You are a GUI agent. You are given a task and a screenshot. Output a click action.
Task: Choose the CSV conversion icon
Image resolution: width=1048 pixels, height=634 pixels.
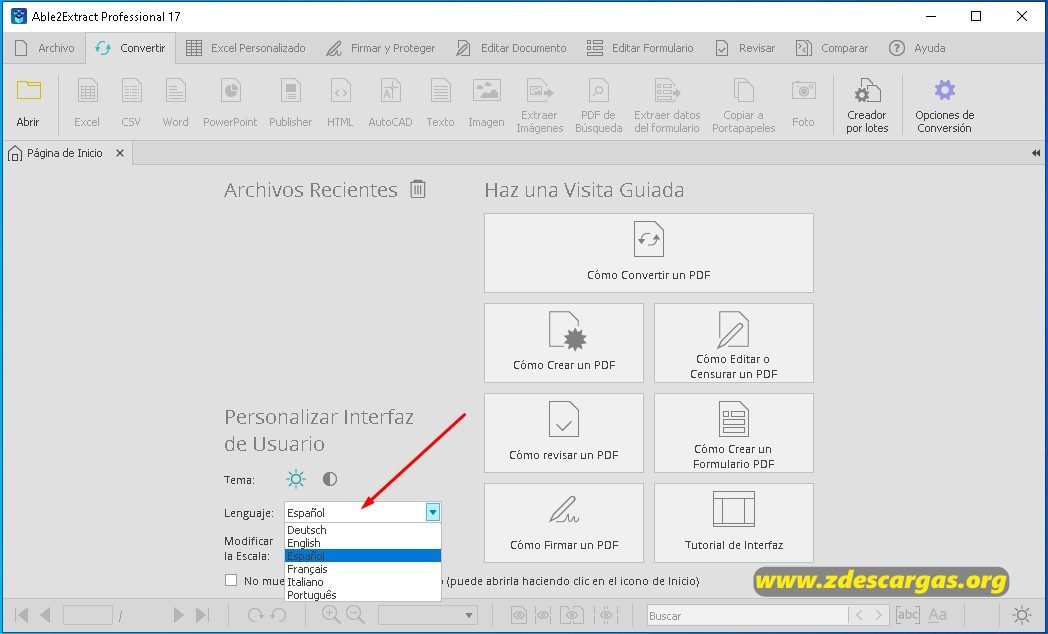[x=132, y=91]
